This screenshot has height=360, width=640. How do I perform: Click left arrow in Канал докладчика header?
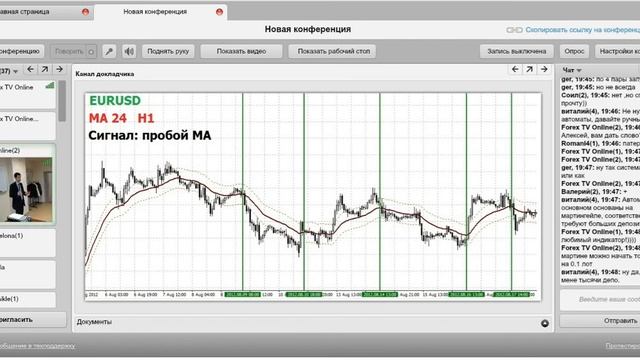(515, 70)
